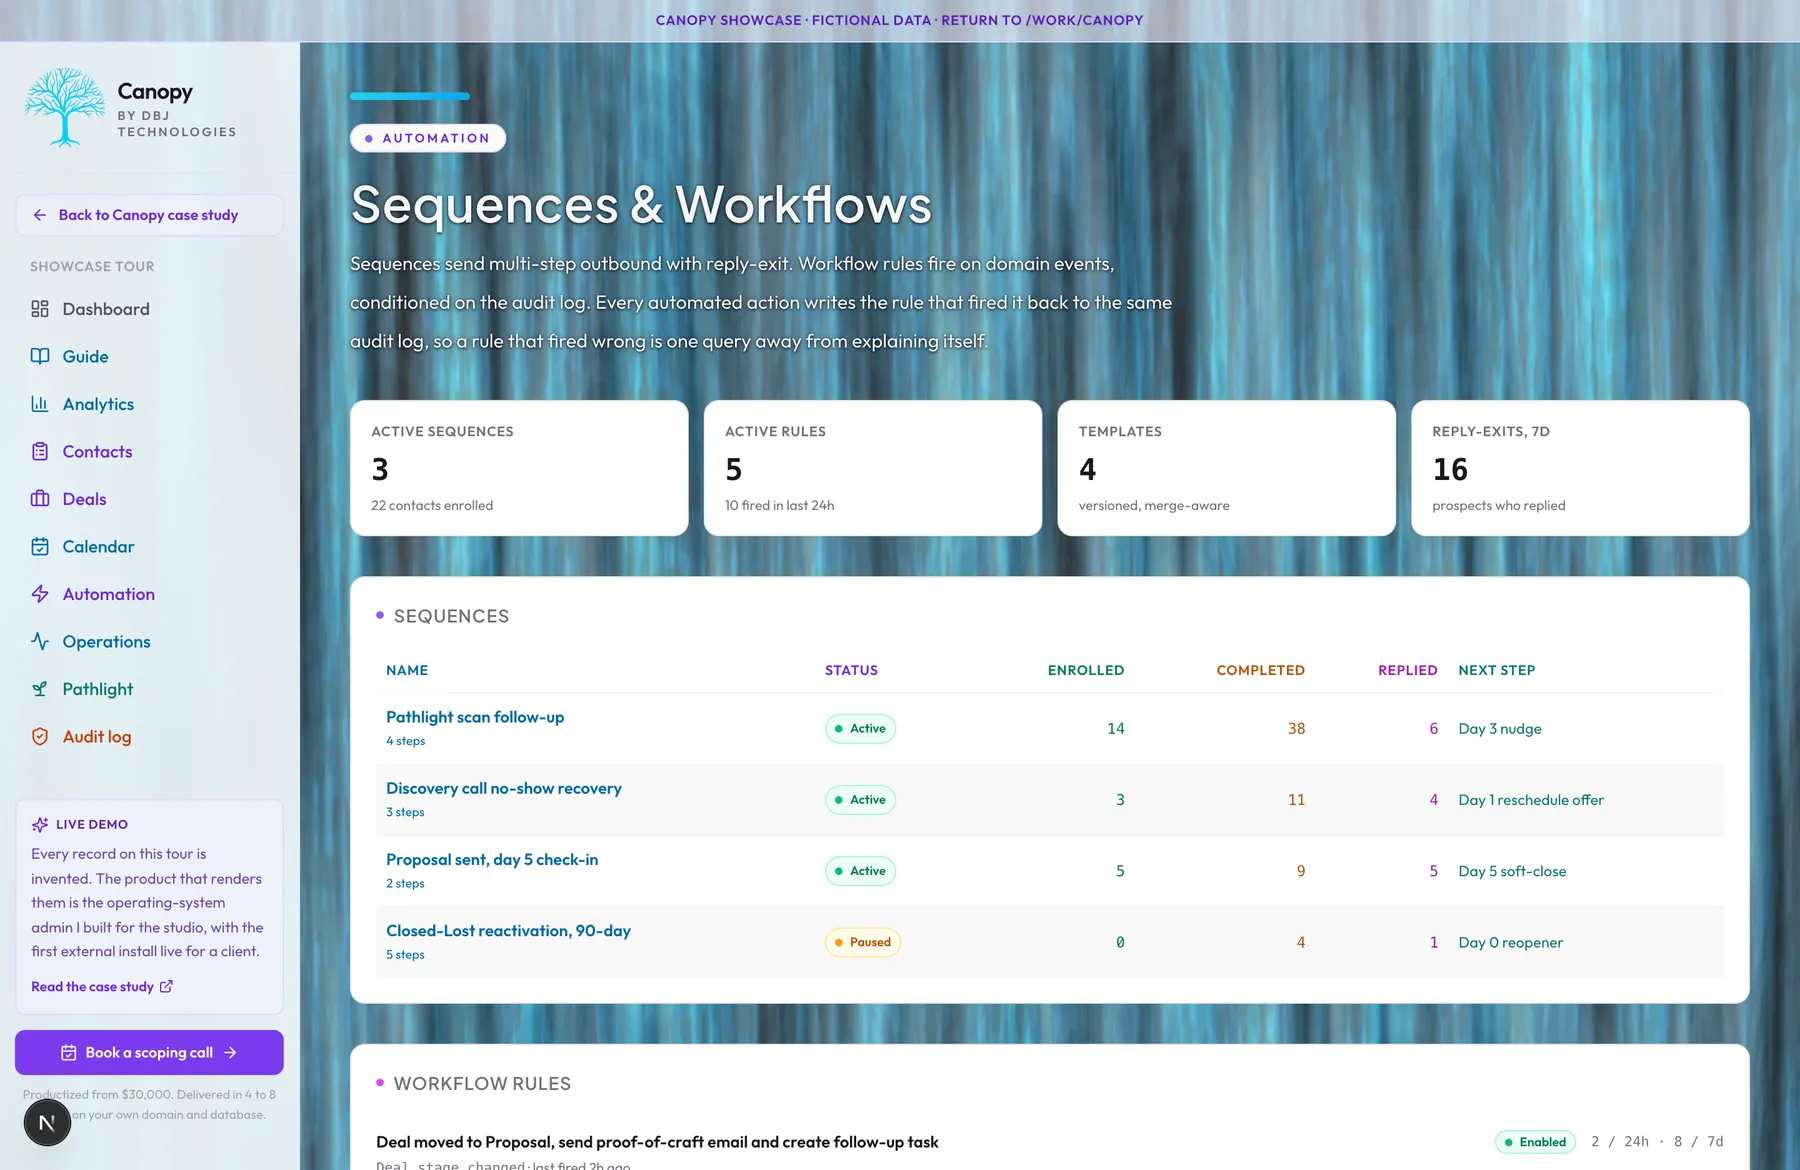1800x1170 pixels.
Task: Click the WORKFLOW RULES section heading
Action: pyautogui.click(x=482, y=1084)
